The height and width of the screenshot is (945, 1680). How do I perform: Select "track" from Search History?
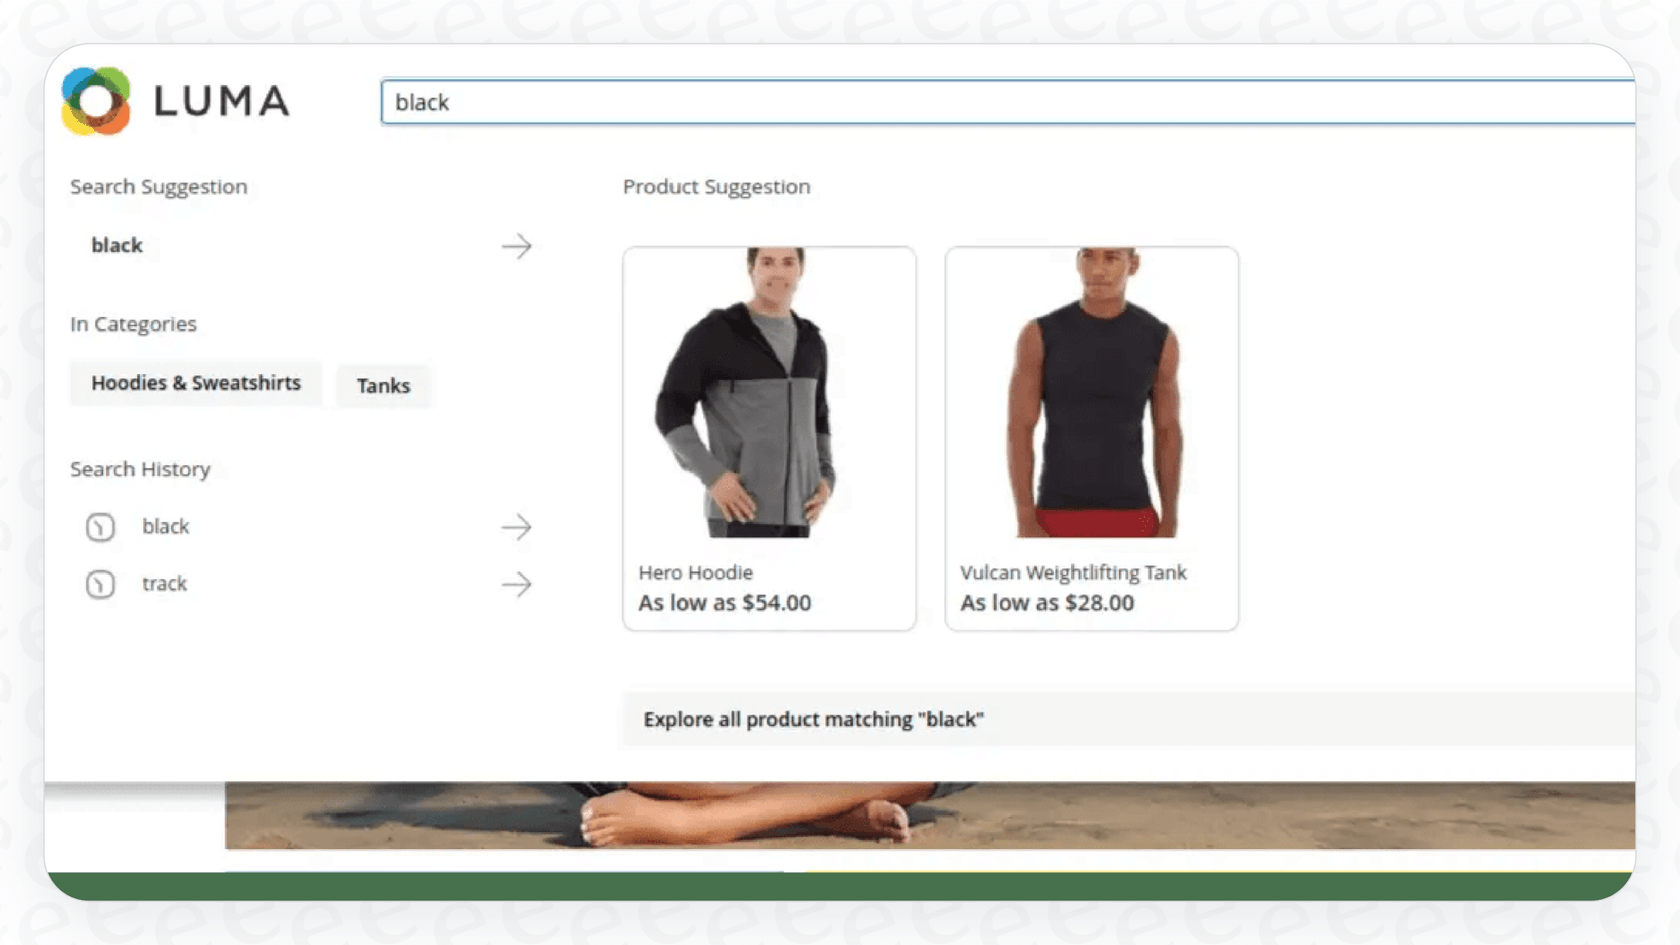pos(164,584)
